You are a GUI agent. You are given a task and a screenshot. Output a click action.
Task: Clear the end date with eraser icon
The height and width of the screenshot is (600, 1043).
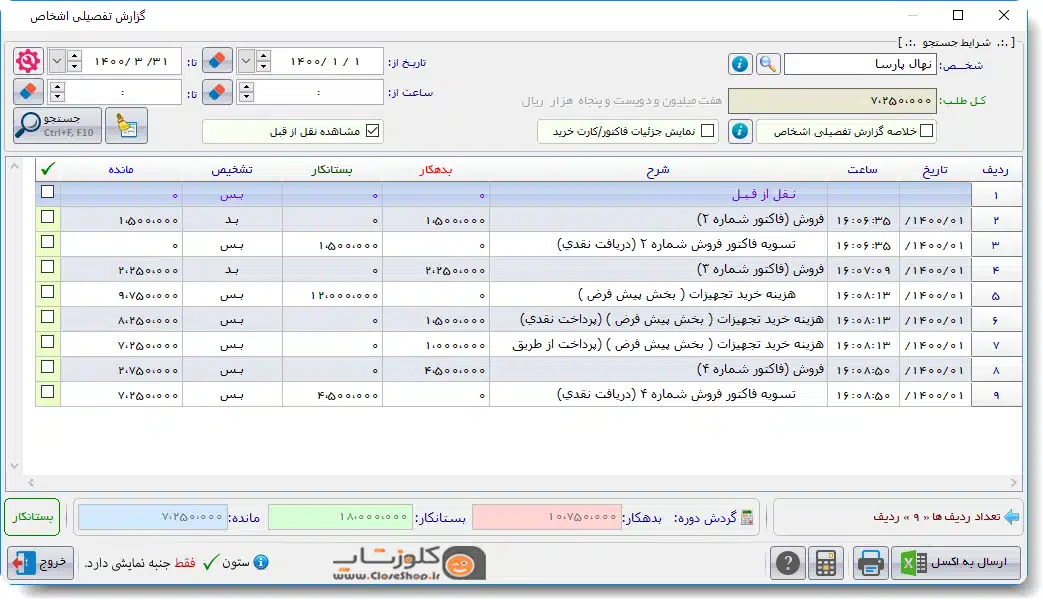pyautogui.click(x=217, y=61)
